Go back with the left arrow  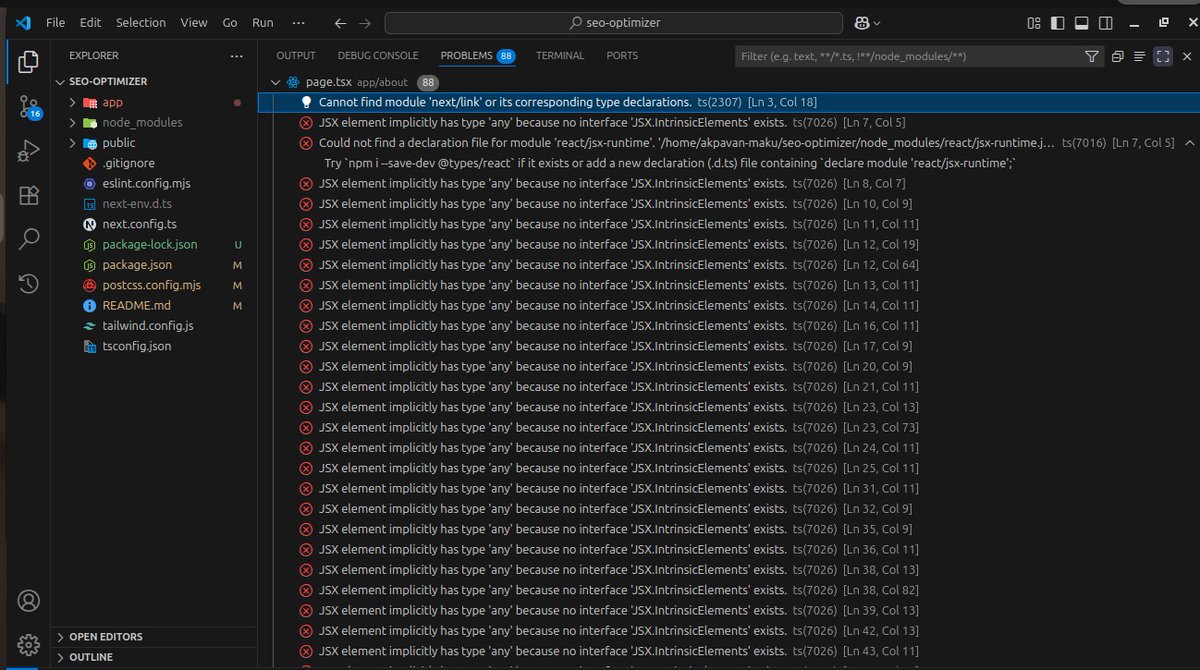[x=341, y=22]
